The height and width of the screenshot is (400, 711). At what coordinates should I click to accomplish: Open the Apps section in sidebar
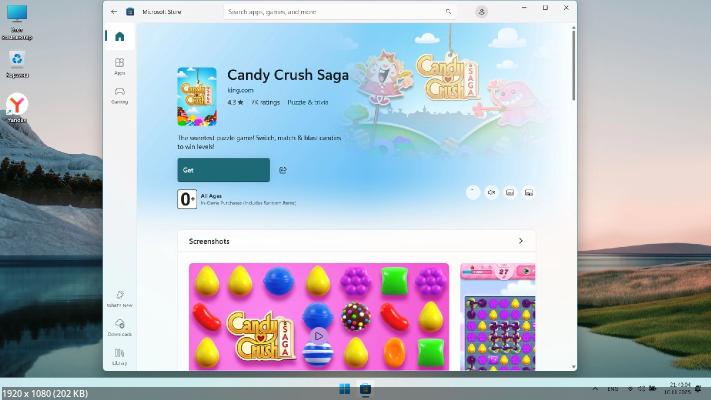tap(119, 66)
